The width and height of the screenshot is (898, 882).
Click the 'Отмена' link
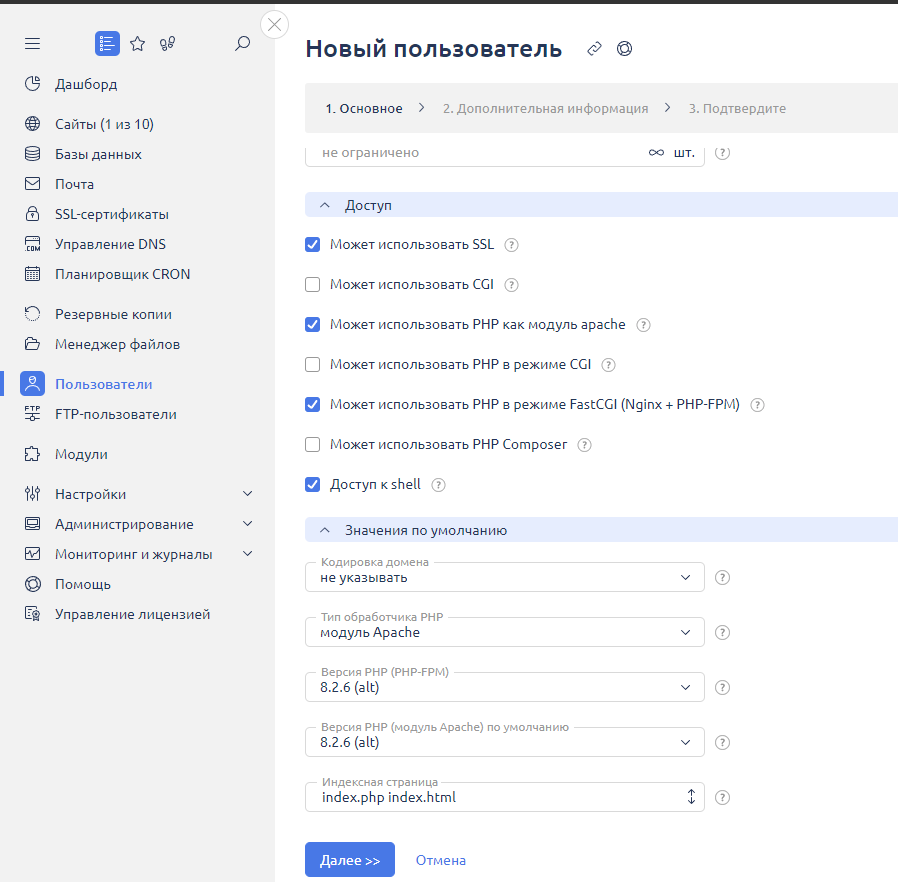click(440, 860)
